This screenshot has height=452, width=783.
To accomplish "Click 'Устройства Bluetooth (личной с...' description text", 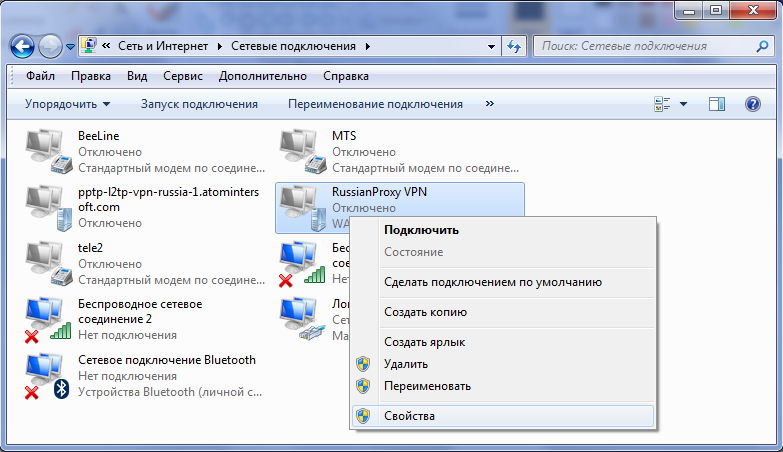I will click(x=170, y=392).
